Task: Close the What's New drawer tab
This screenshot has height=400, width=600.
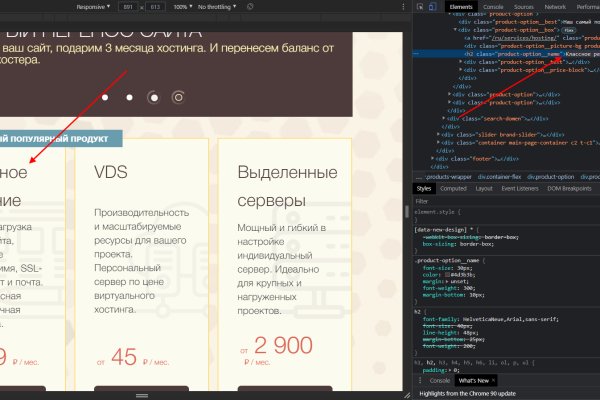Action: coord(493,381)
